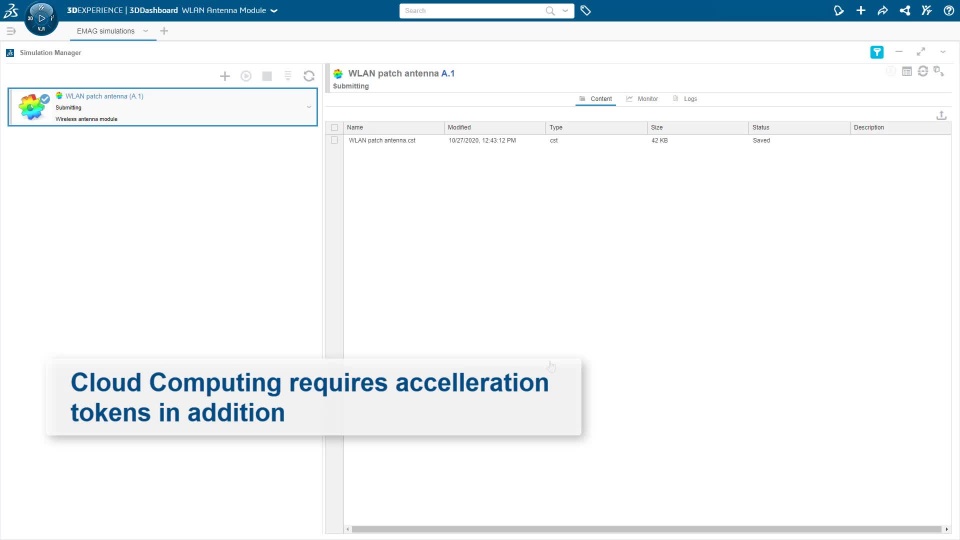The width and height of the screenshot is (960, 540).
Task: Sort by the Size column header
Action: click(x=698, y=127)
